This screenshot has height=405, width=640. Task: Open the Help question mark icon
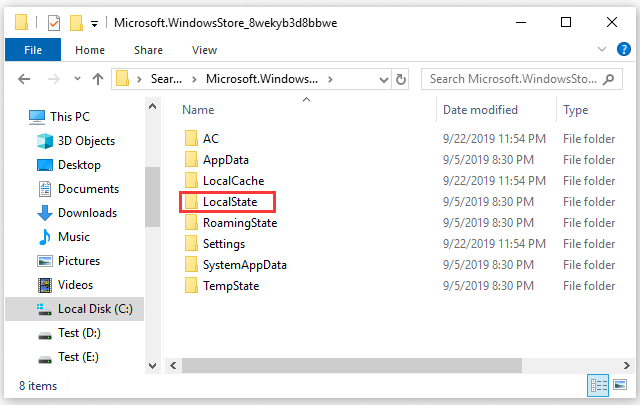624,49
